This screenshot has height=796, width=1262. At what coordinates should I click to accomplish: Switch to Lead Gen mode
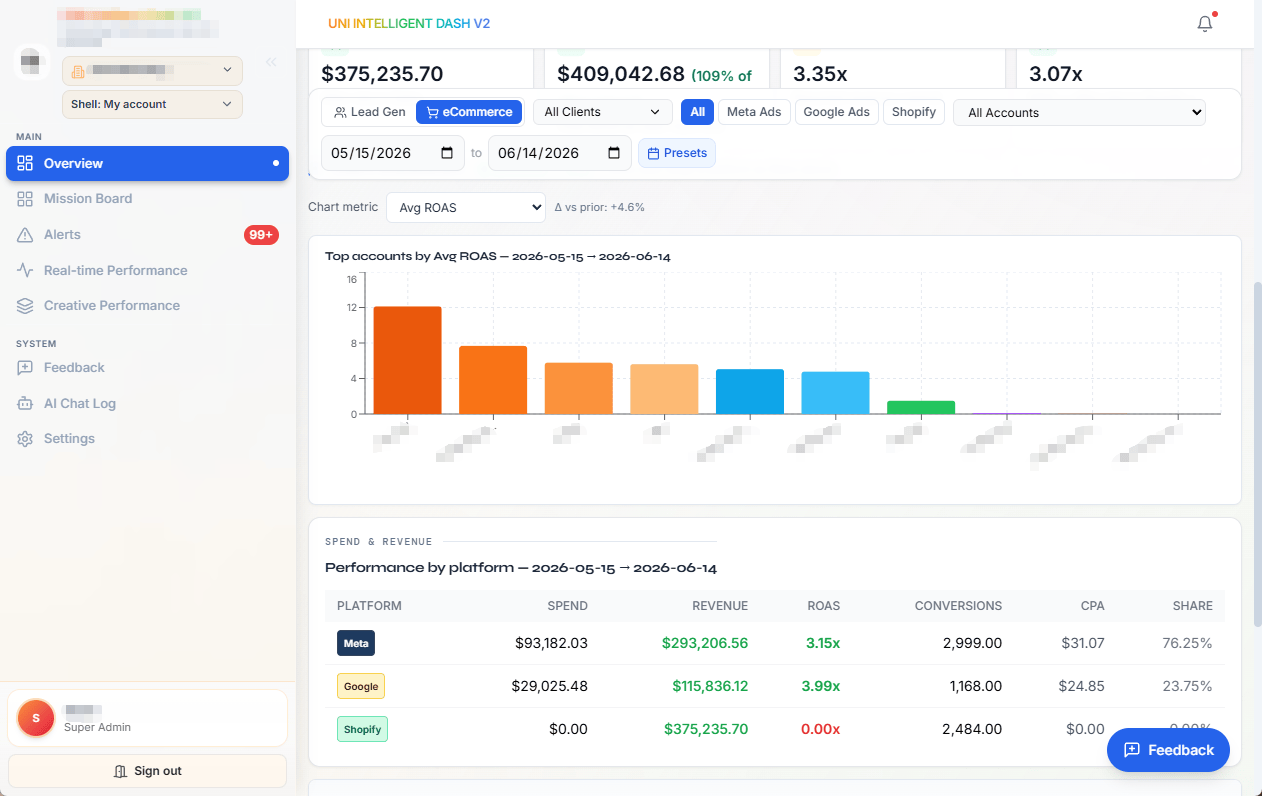369,112
